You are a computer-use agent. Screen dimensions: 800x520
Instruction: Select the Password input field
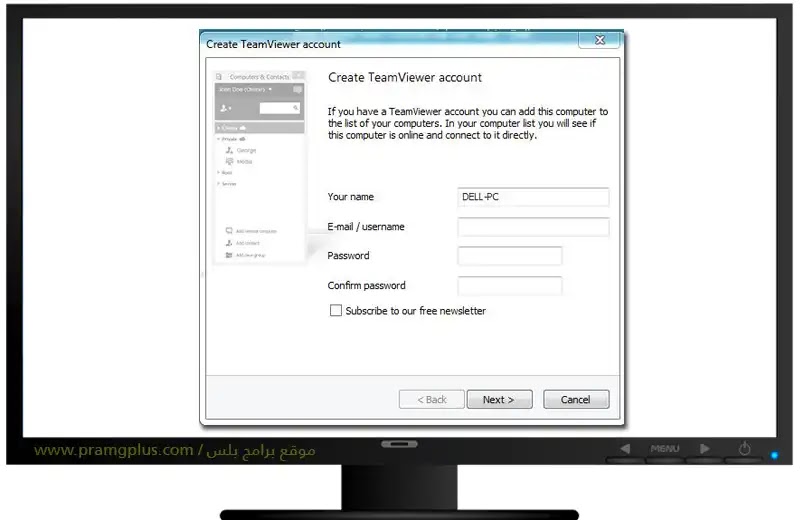[x=510, y=256]
